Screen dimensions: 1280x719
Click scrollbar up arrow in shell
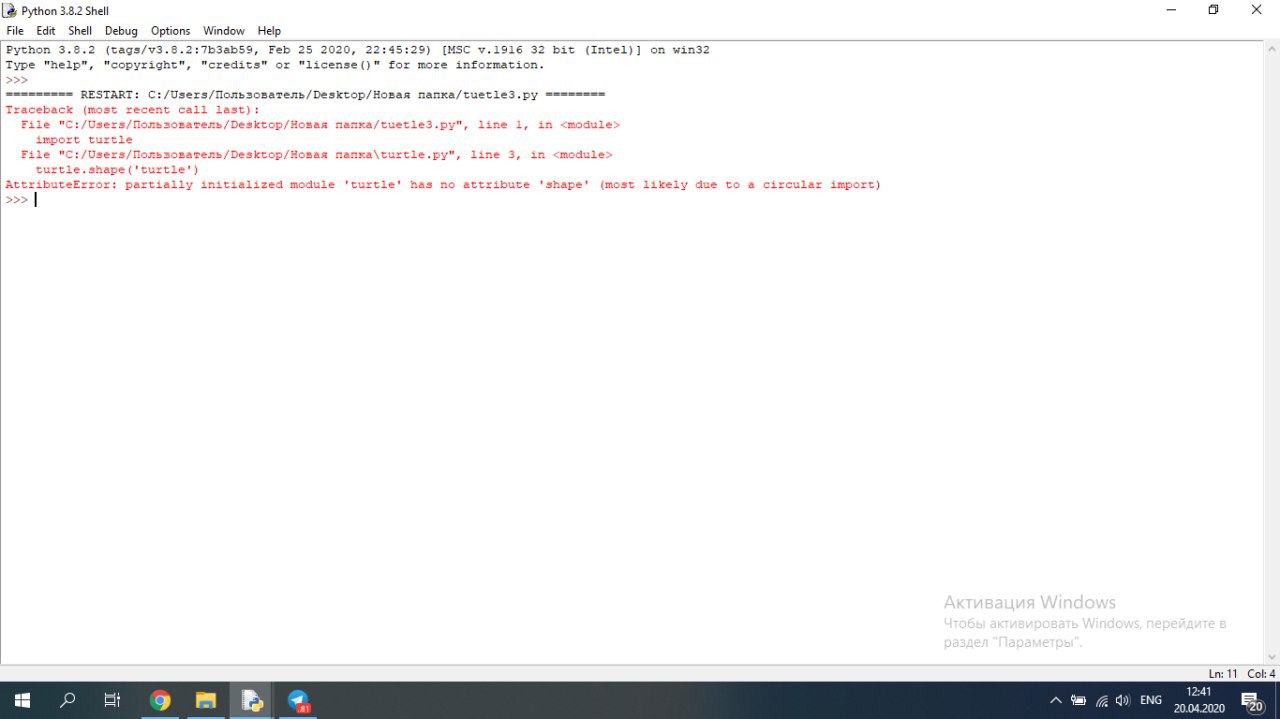[x=1271, y=48]
